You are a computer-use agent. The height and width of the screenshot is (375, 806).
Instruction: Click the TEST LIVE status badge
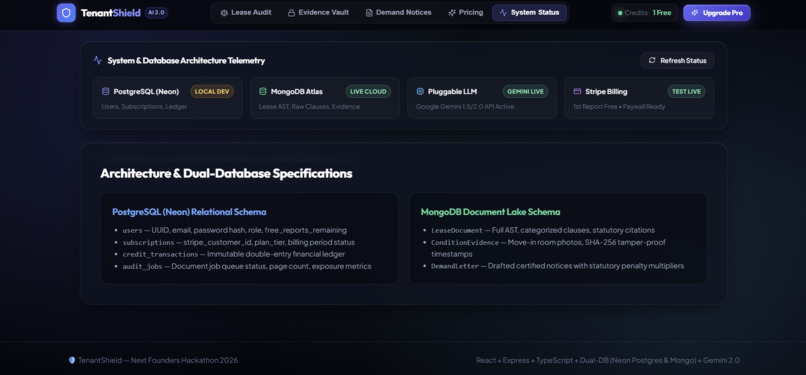(686, 91)
